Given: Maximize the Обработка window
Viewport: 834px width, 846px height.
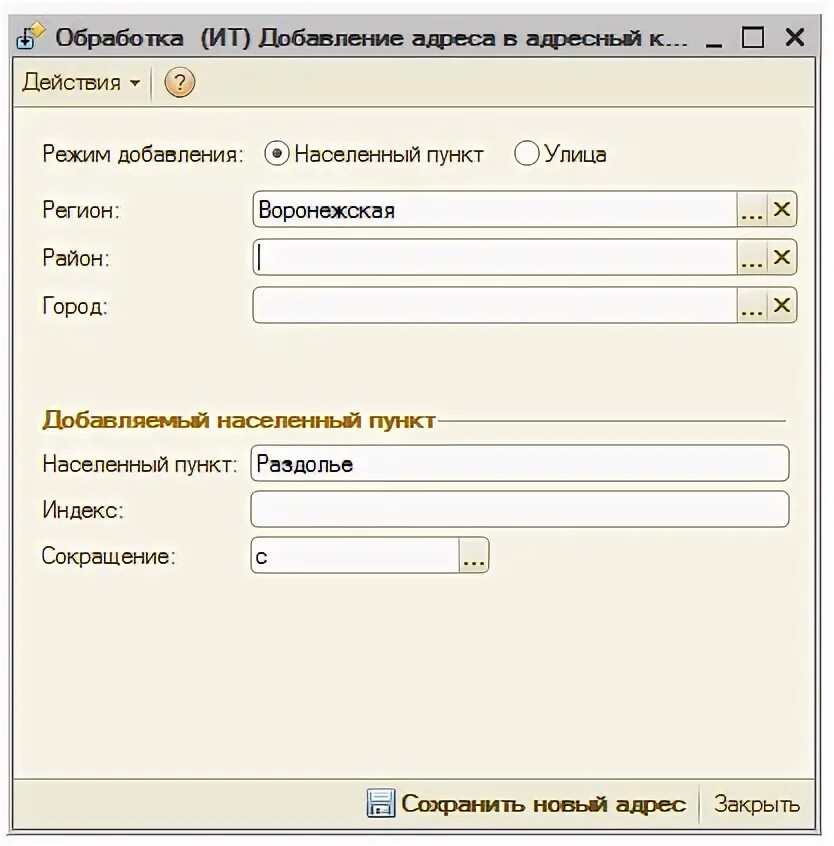Looking at the screenshot, I should pyautogui.click(x=753, y=38).
